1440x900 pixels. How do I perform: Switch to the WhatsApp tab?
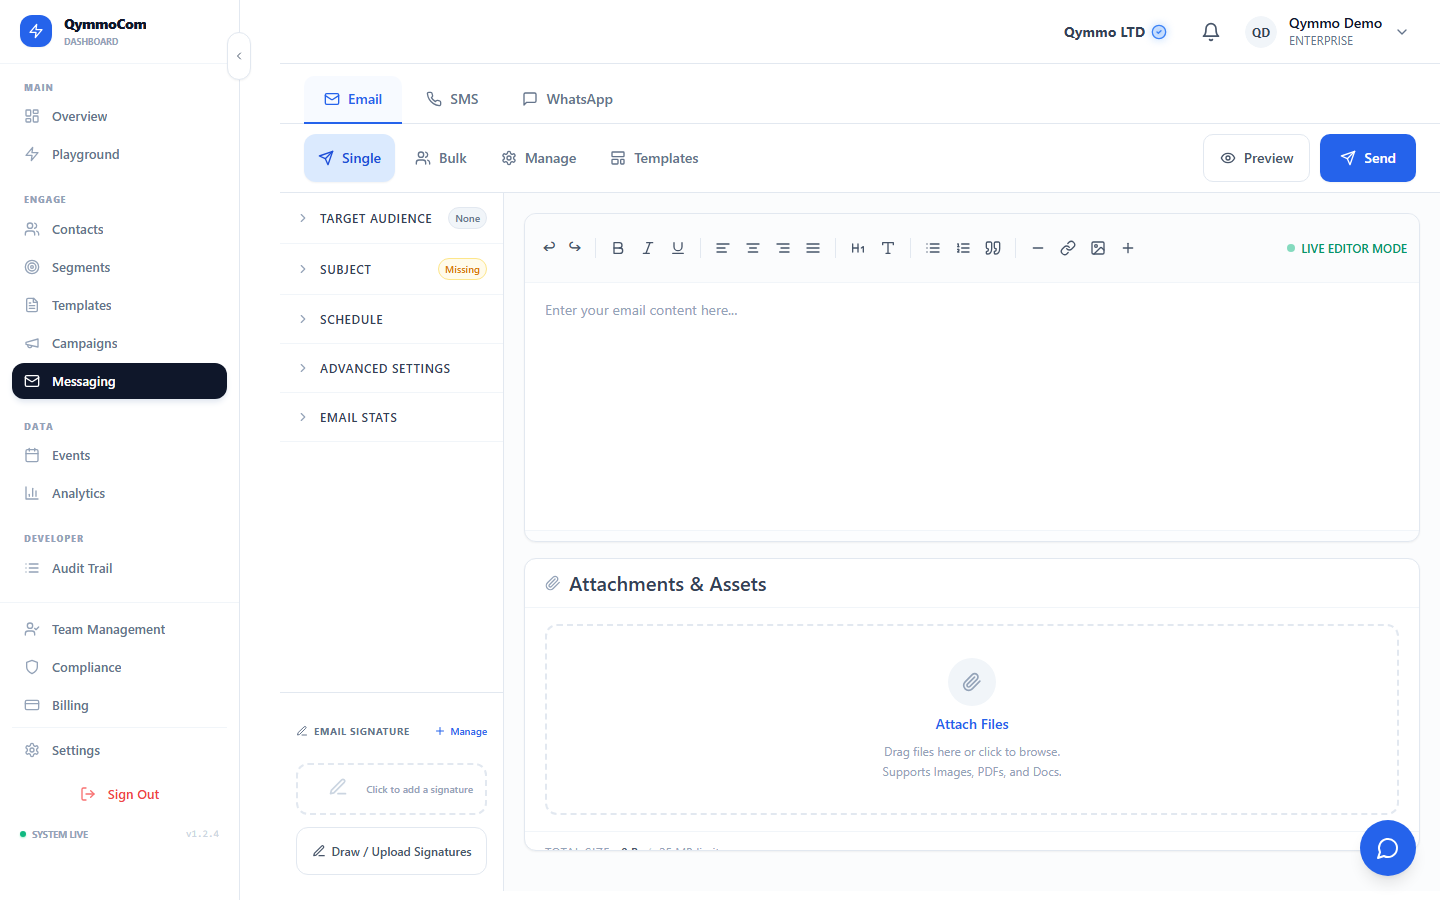click(x=567, y=99)
